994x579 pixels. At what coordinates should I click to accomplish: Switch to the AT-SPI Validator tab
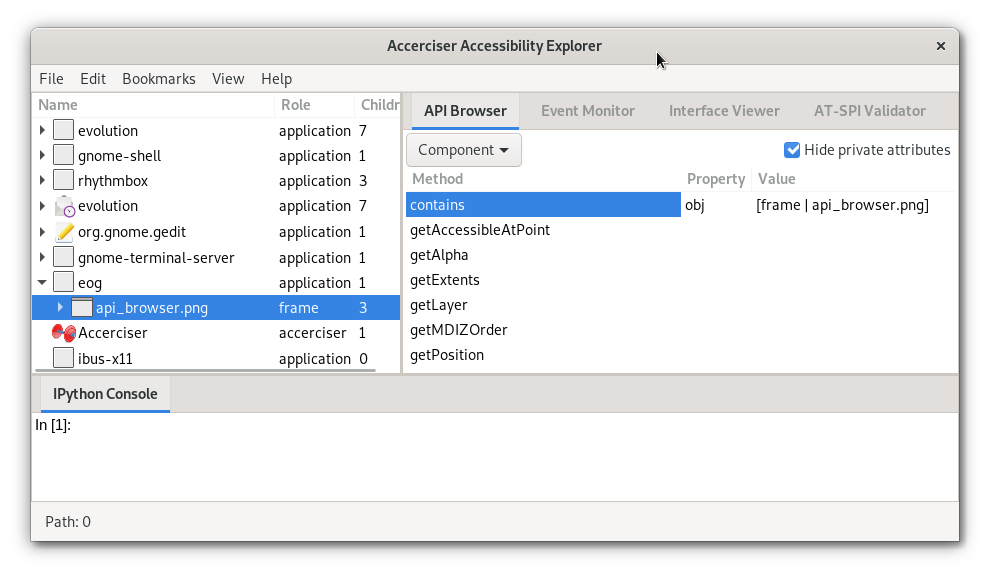tap(869, 111)
